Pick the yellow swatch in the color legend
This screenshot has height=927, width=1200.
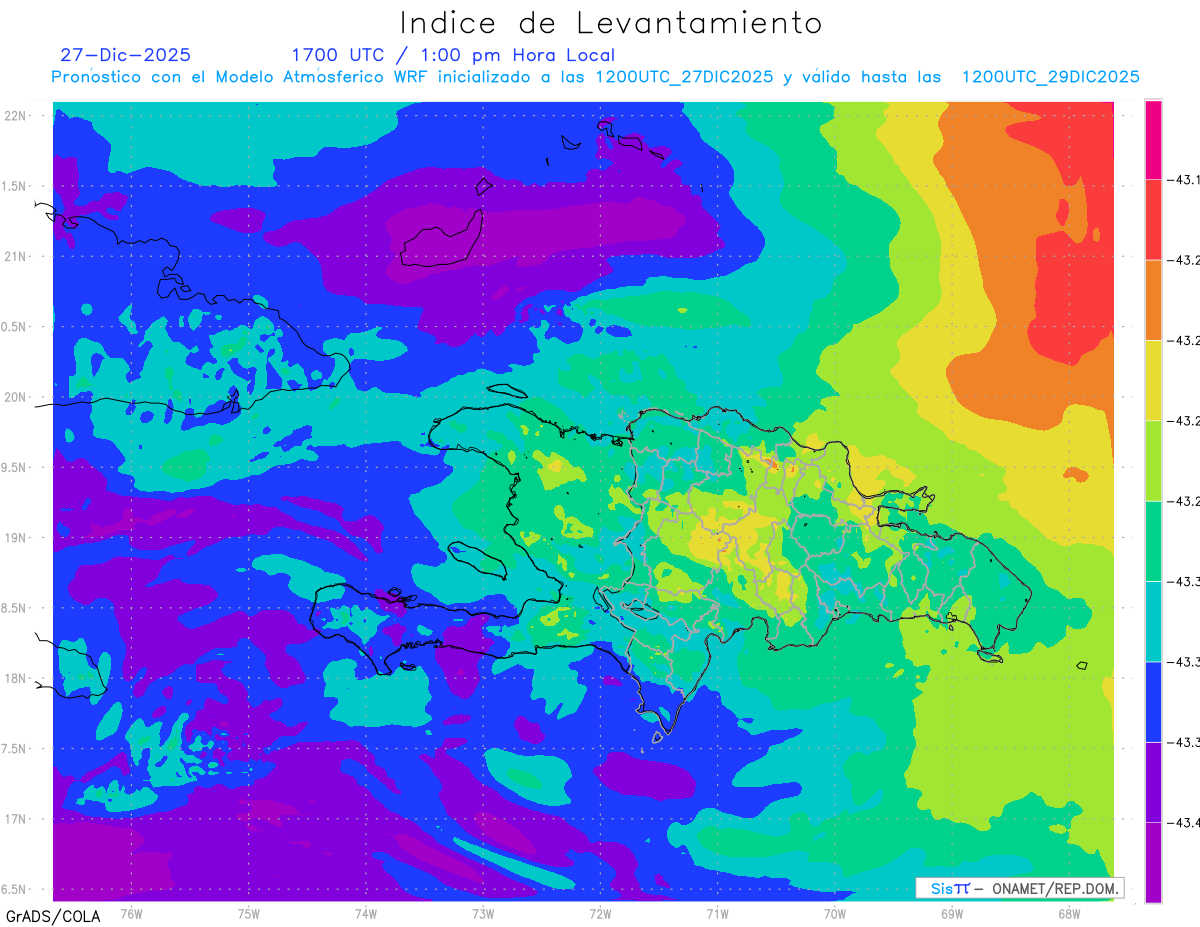1153,380
